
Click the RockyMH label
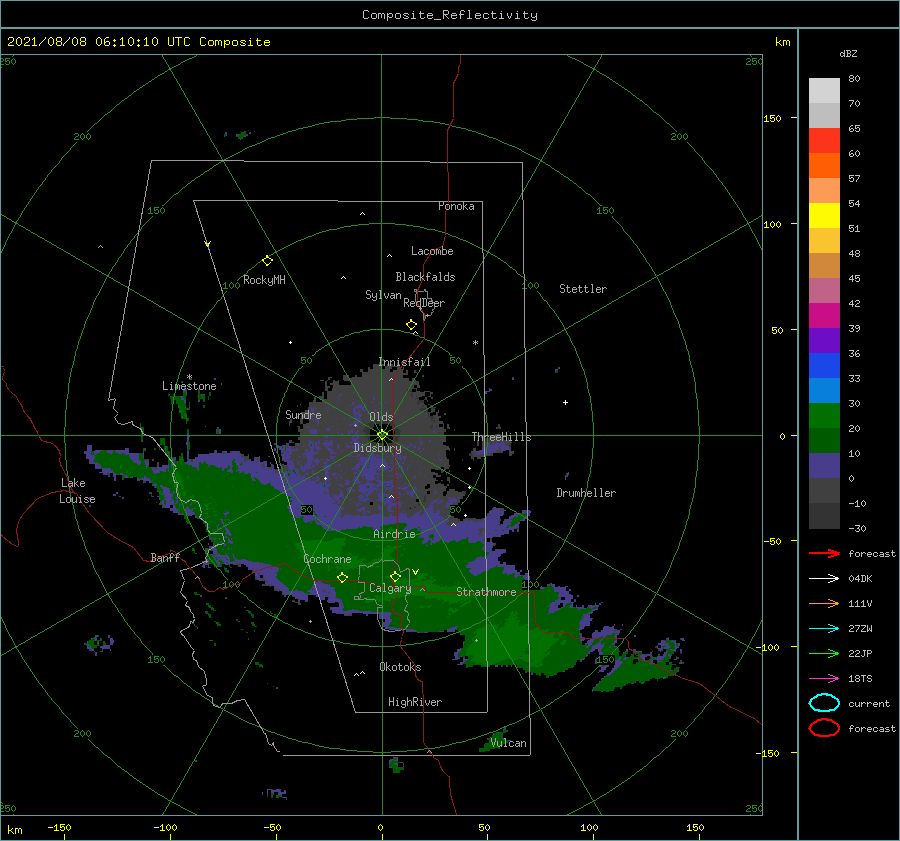(264, 280)
